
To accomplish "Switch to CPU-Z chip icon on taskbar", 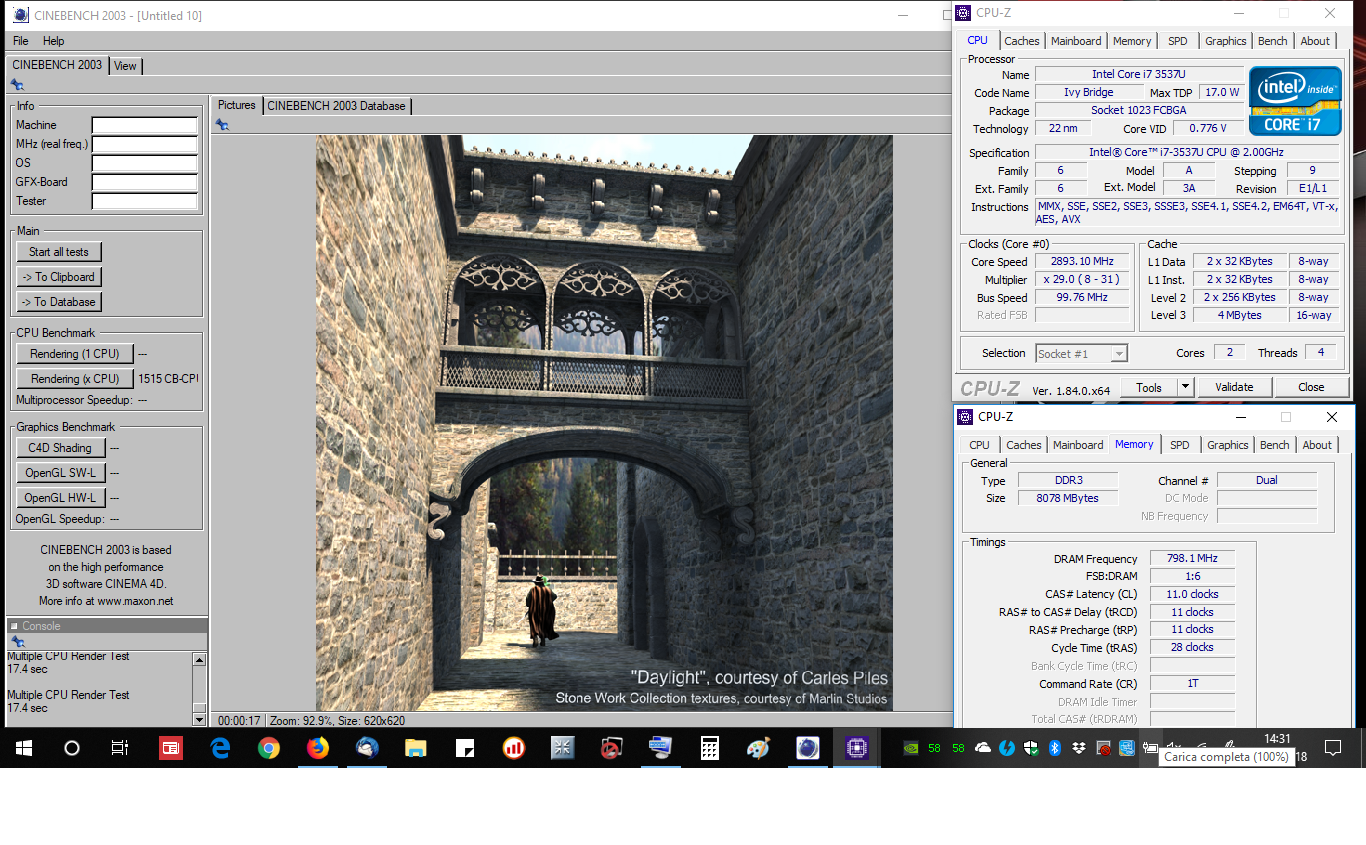I will pos(857,747).
